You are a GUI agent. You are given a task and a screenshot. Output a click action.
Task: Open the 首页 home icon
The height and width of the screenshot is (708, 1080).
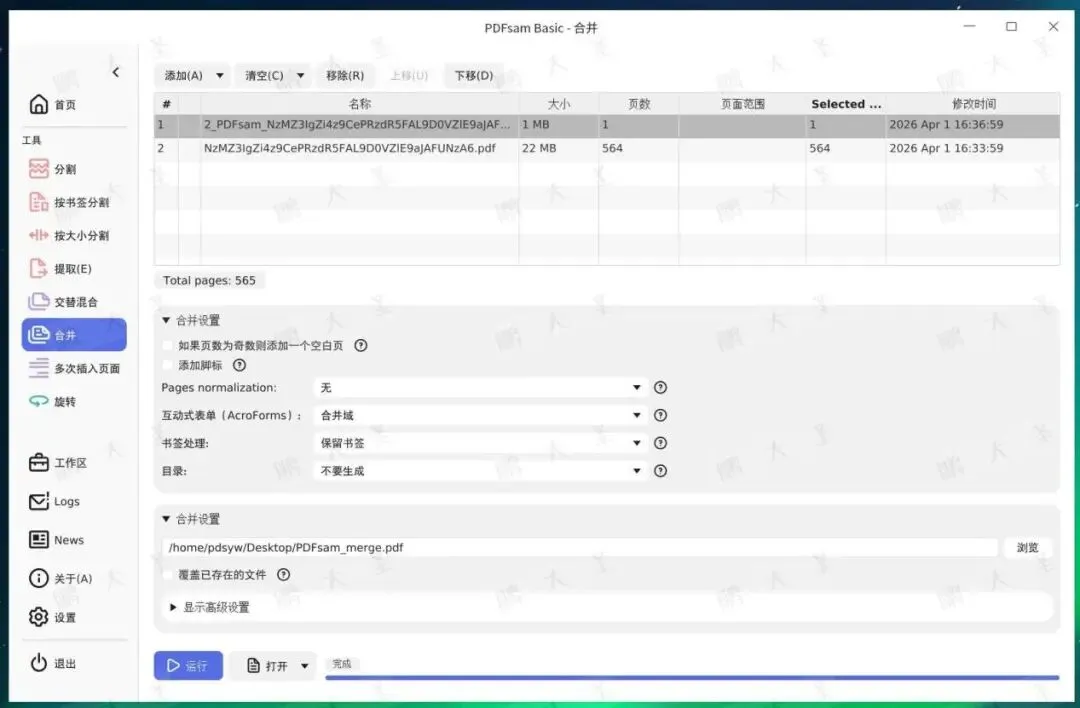[39, 104]
